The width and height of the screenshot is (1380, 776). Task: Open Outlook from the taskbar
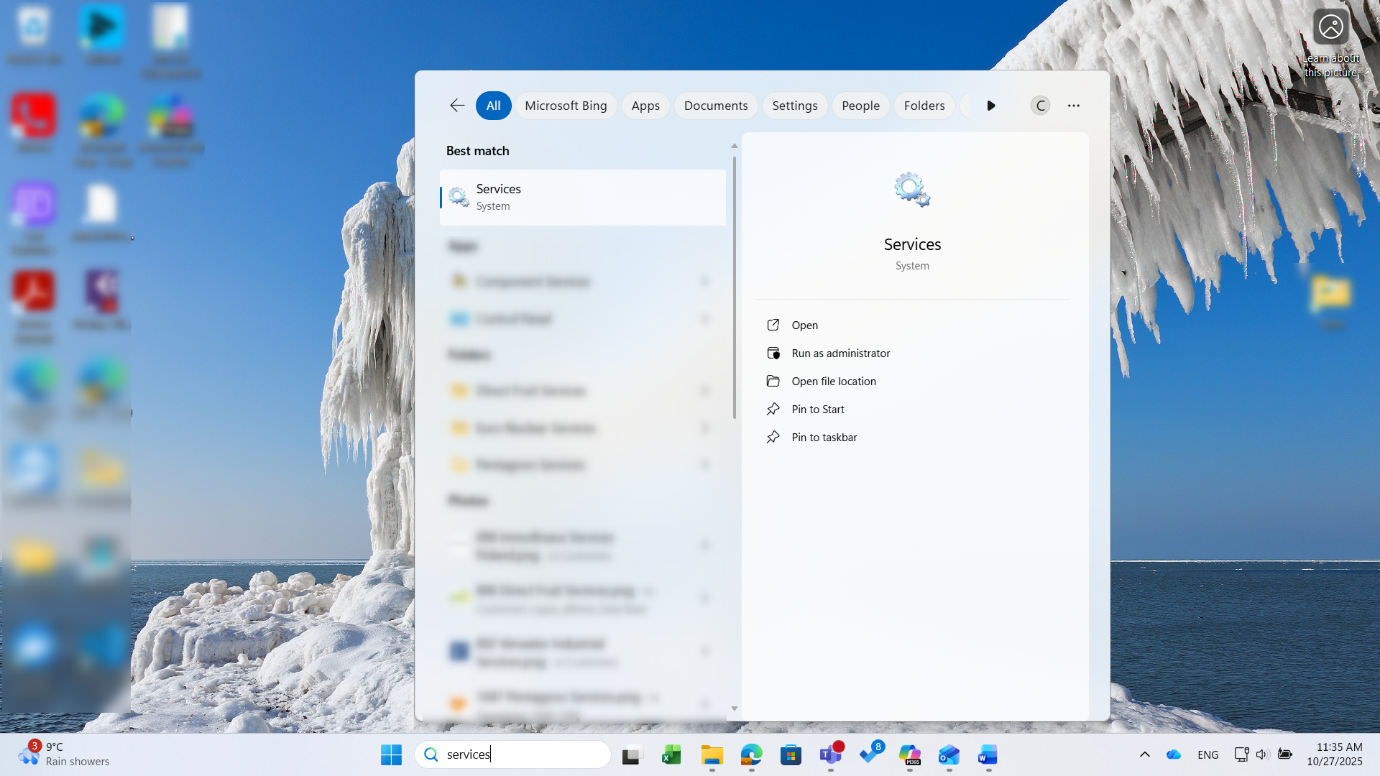949,755
